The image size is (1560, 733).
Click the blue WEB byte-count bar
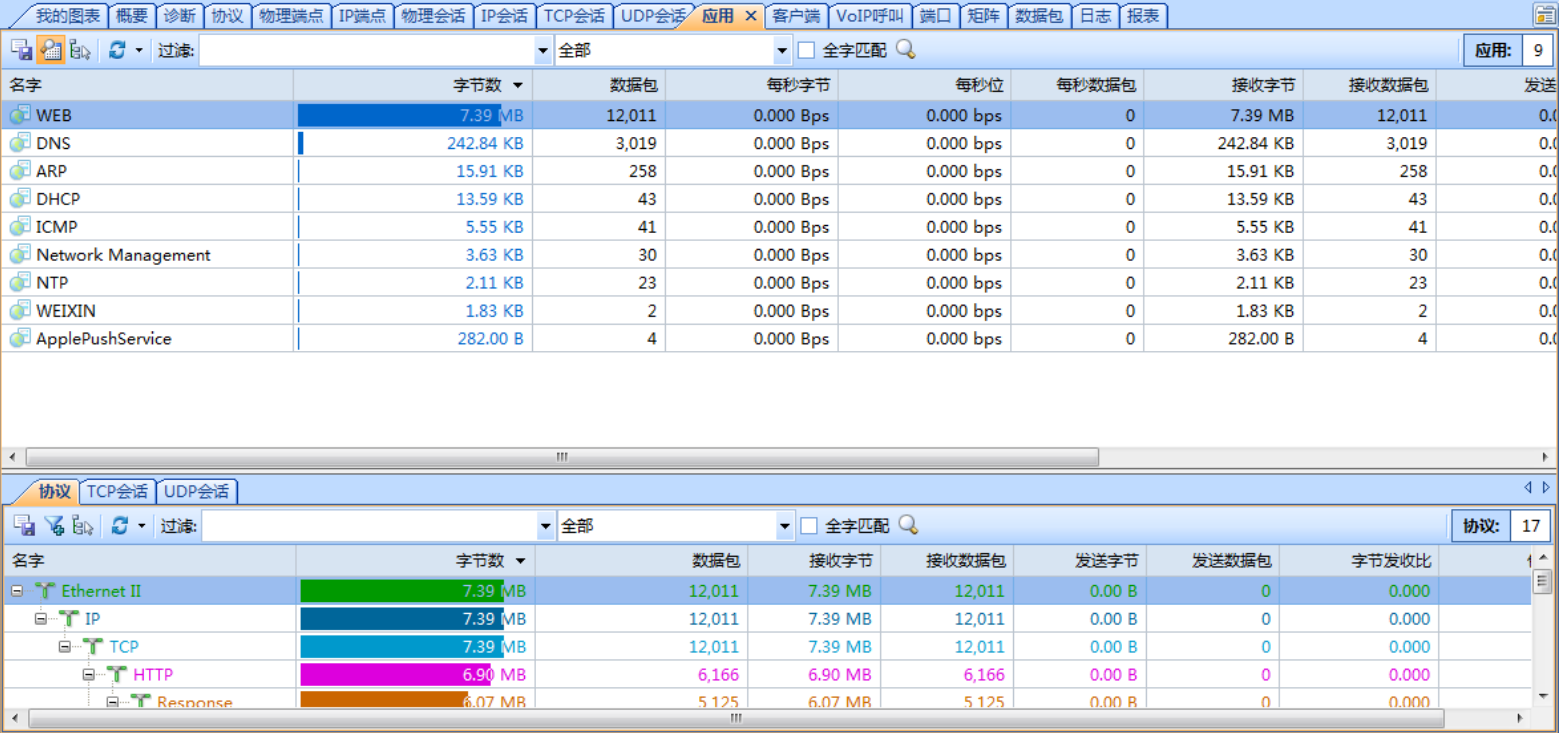coord(400,115)
